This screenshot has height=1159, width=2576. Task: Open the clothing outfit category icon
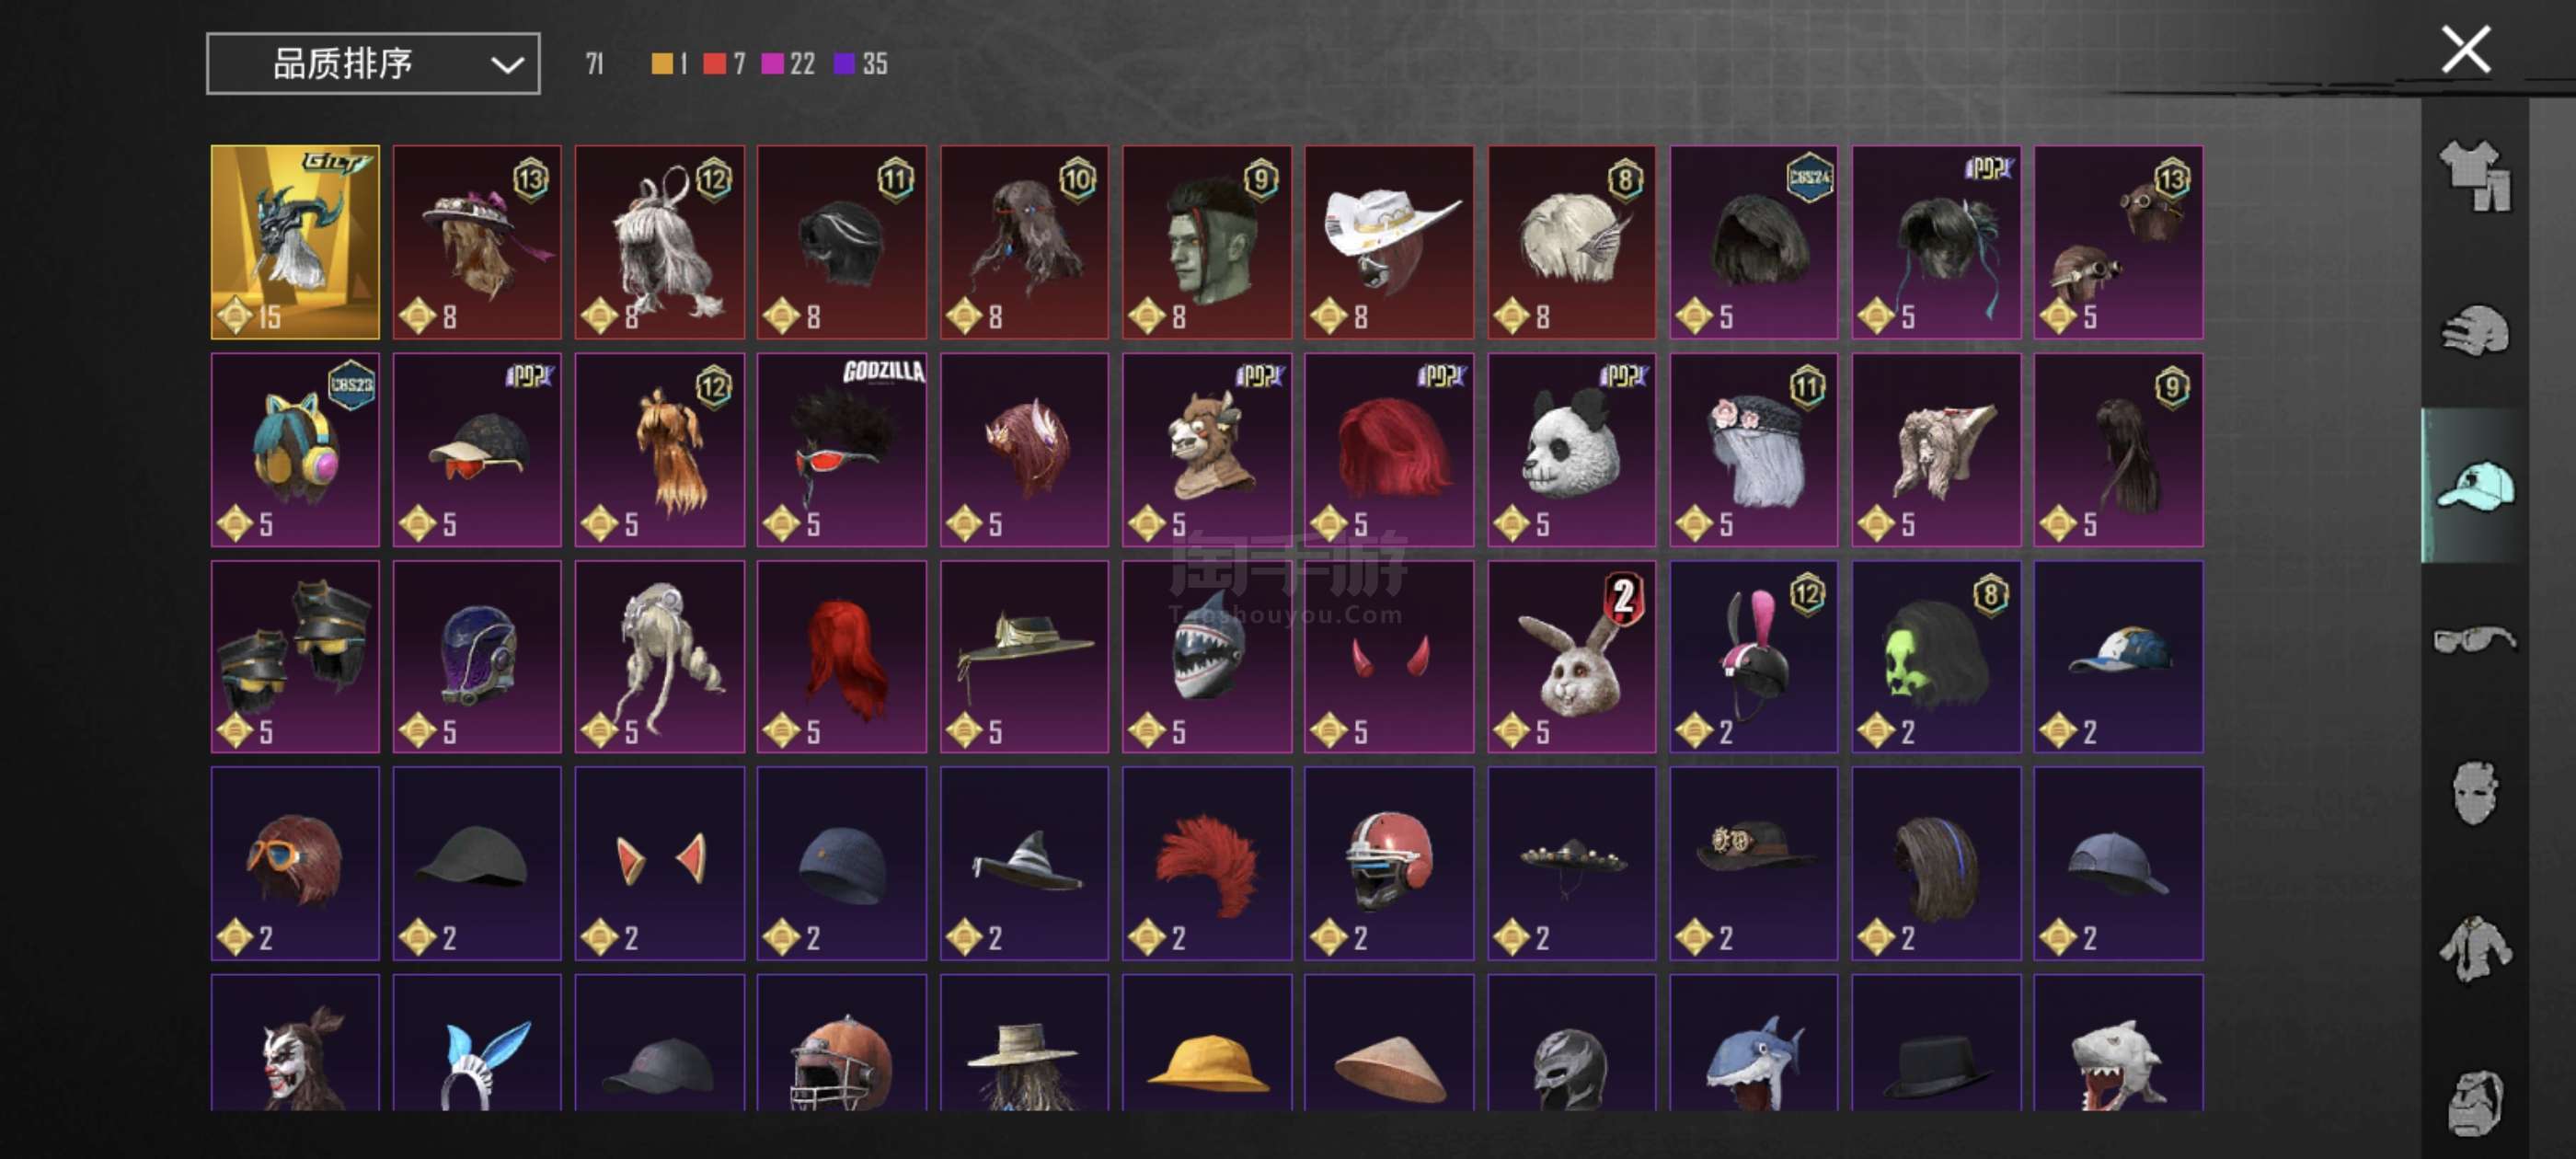pyautogui.click(x=2475, y=176)
